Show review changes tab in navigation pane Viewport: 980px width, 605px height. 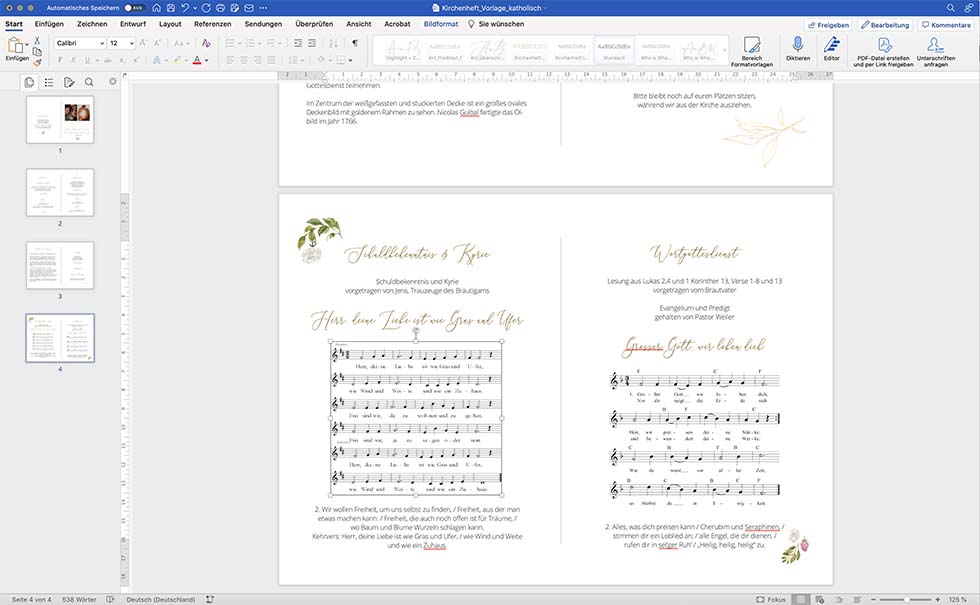pos(69,82)
